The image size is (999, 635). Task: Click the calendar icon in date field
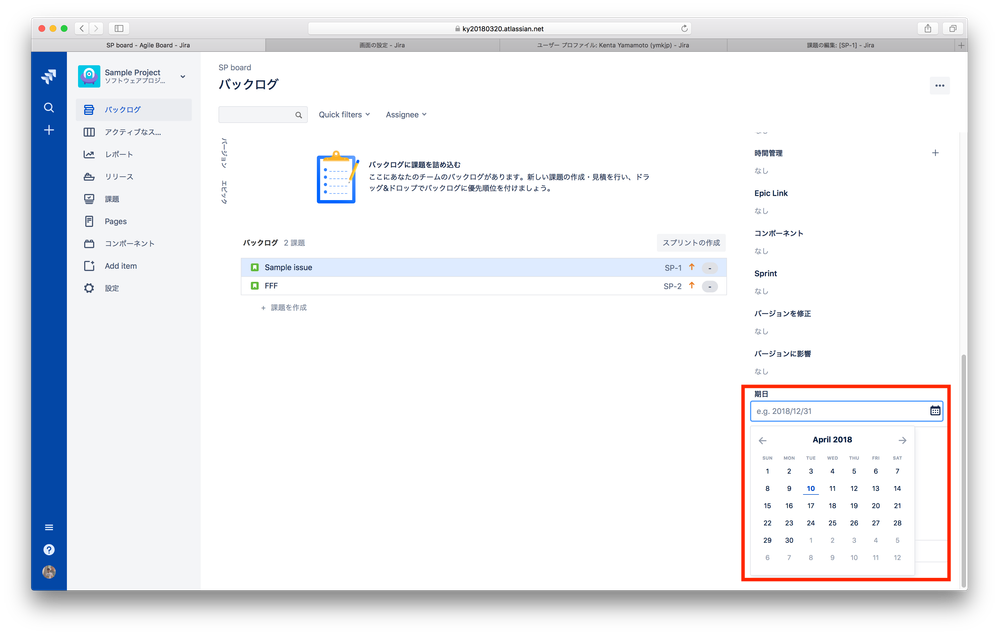click(935, 411)
